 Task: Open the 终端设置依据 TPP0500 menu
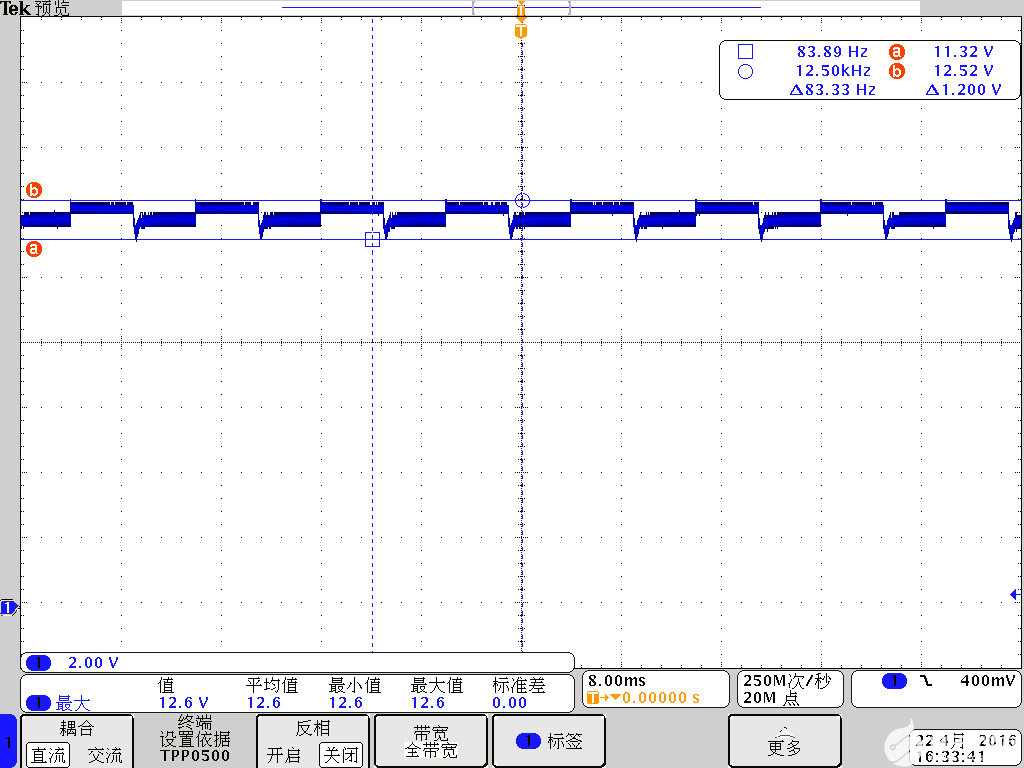[x=196, y=741]
